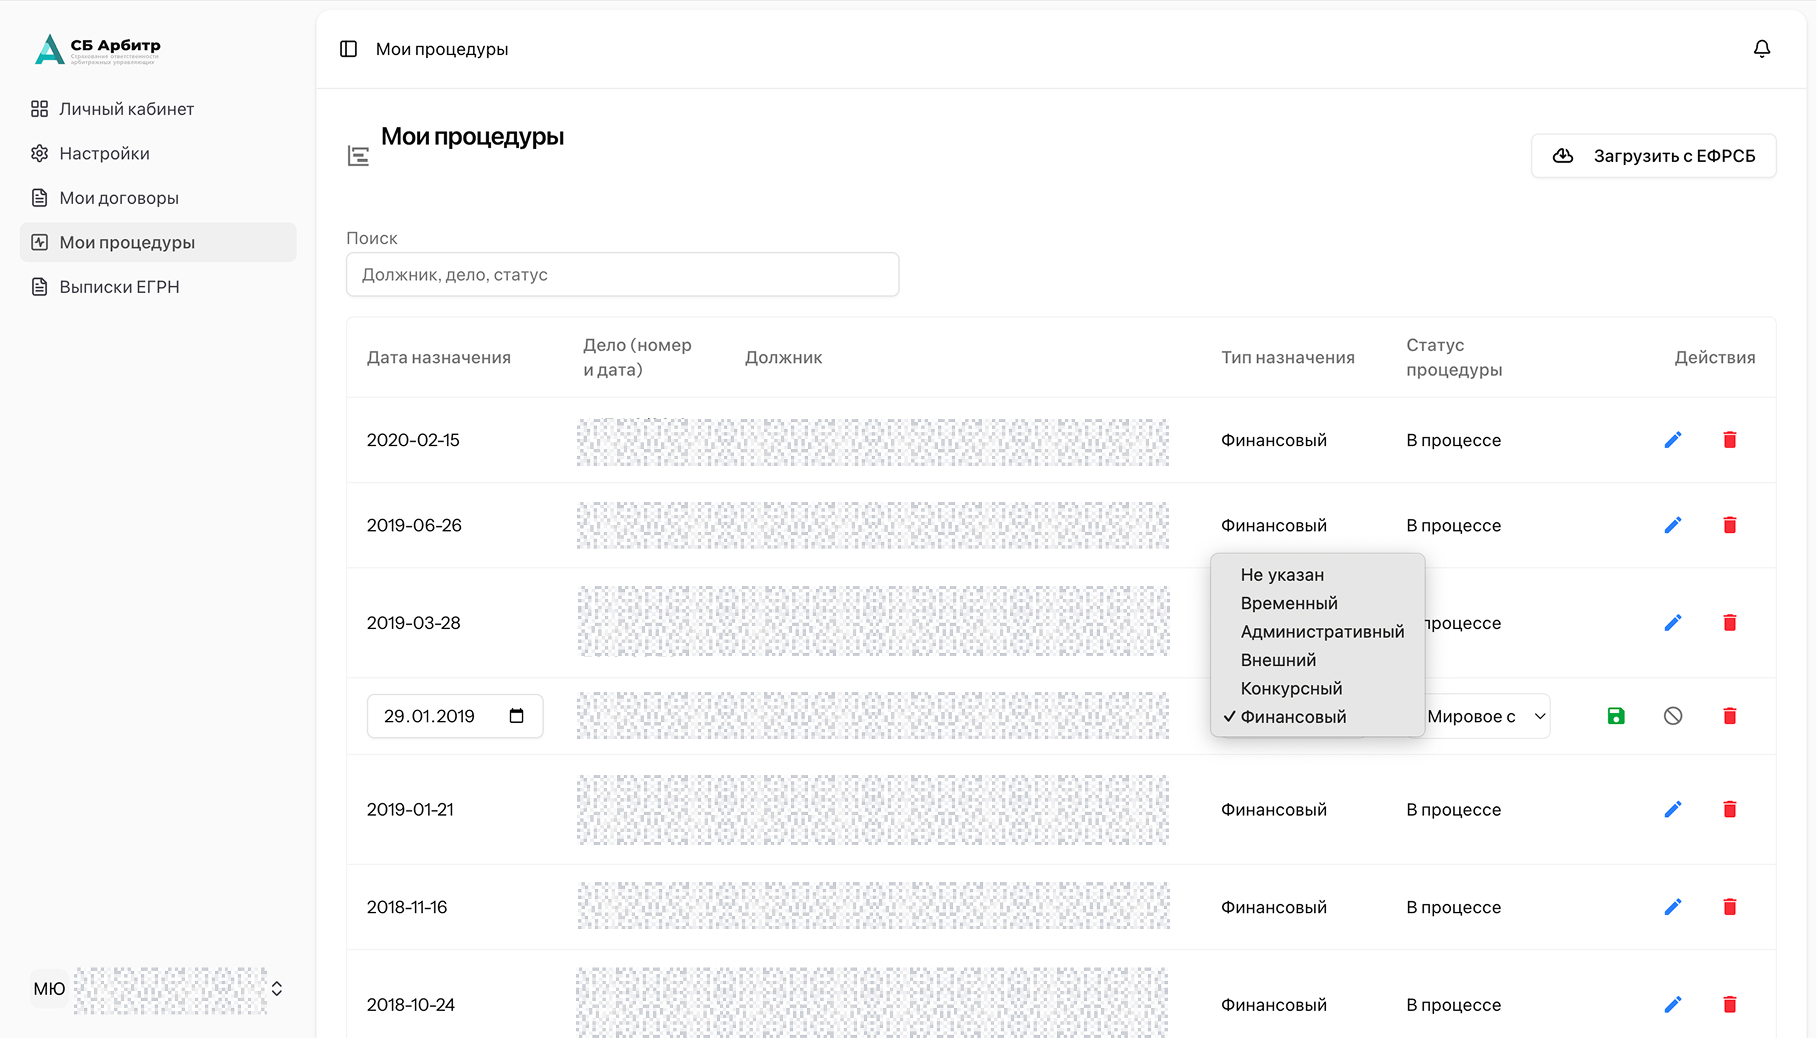Edit the 2018-11-16 procedure row

coord(1673,907)
